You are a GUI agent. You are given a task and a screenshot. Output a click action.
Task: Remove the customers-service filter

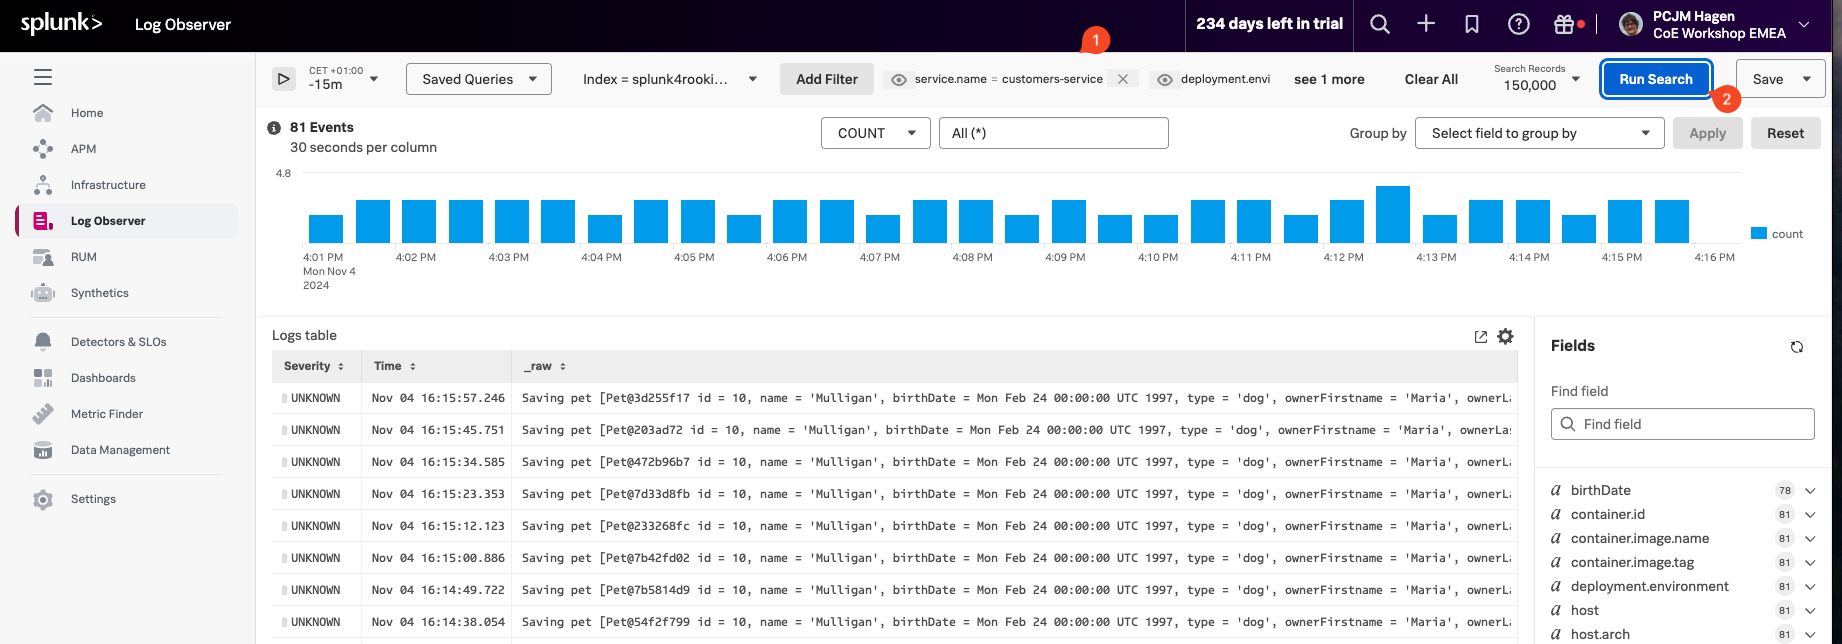(x=1123, y=79)
